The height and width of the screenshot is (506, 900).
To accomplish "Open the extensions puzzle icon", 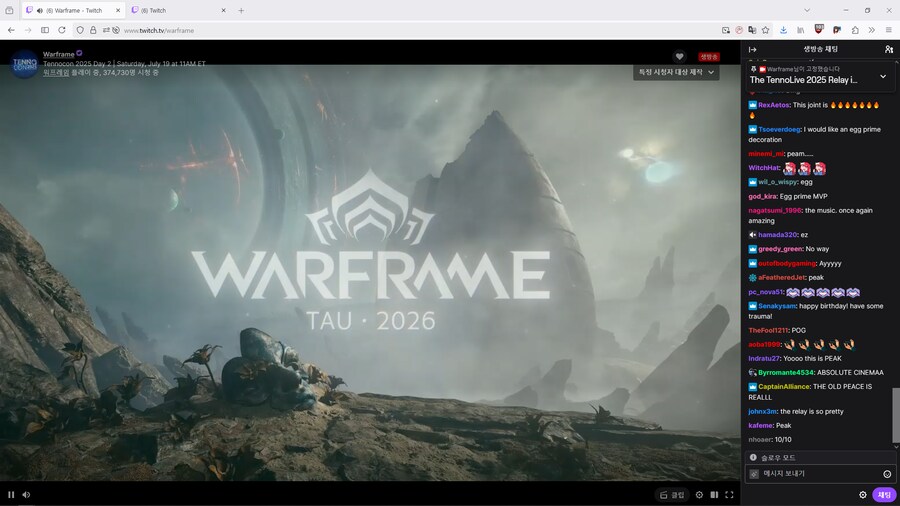I will pyautogui.click(x=855, y=30).
